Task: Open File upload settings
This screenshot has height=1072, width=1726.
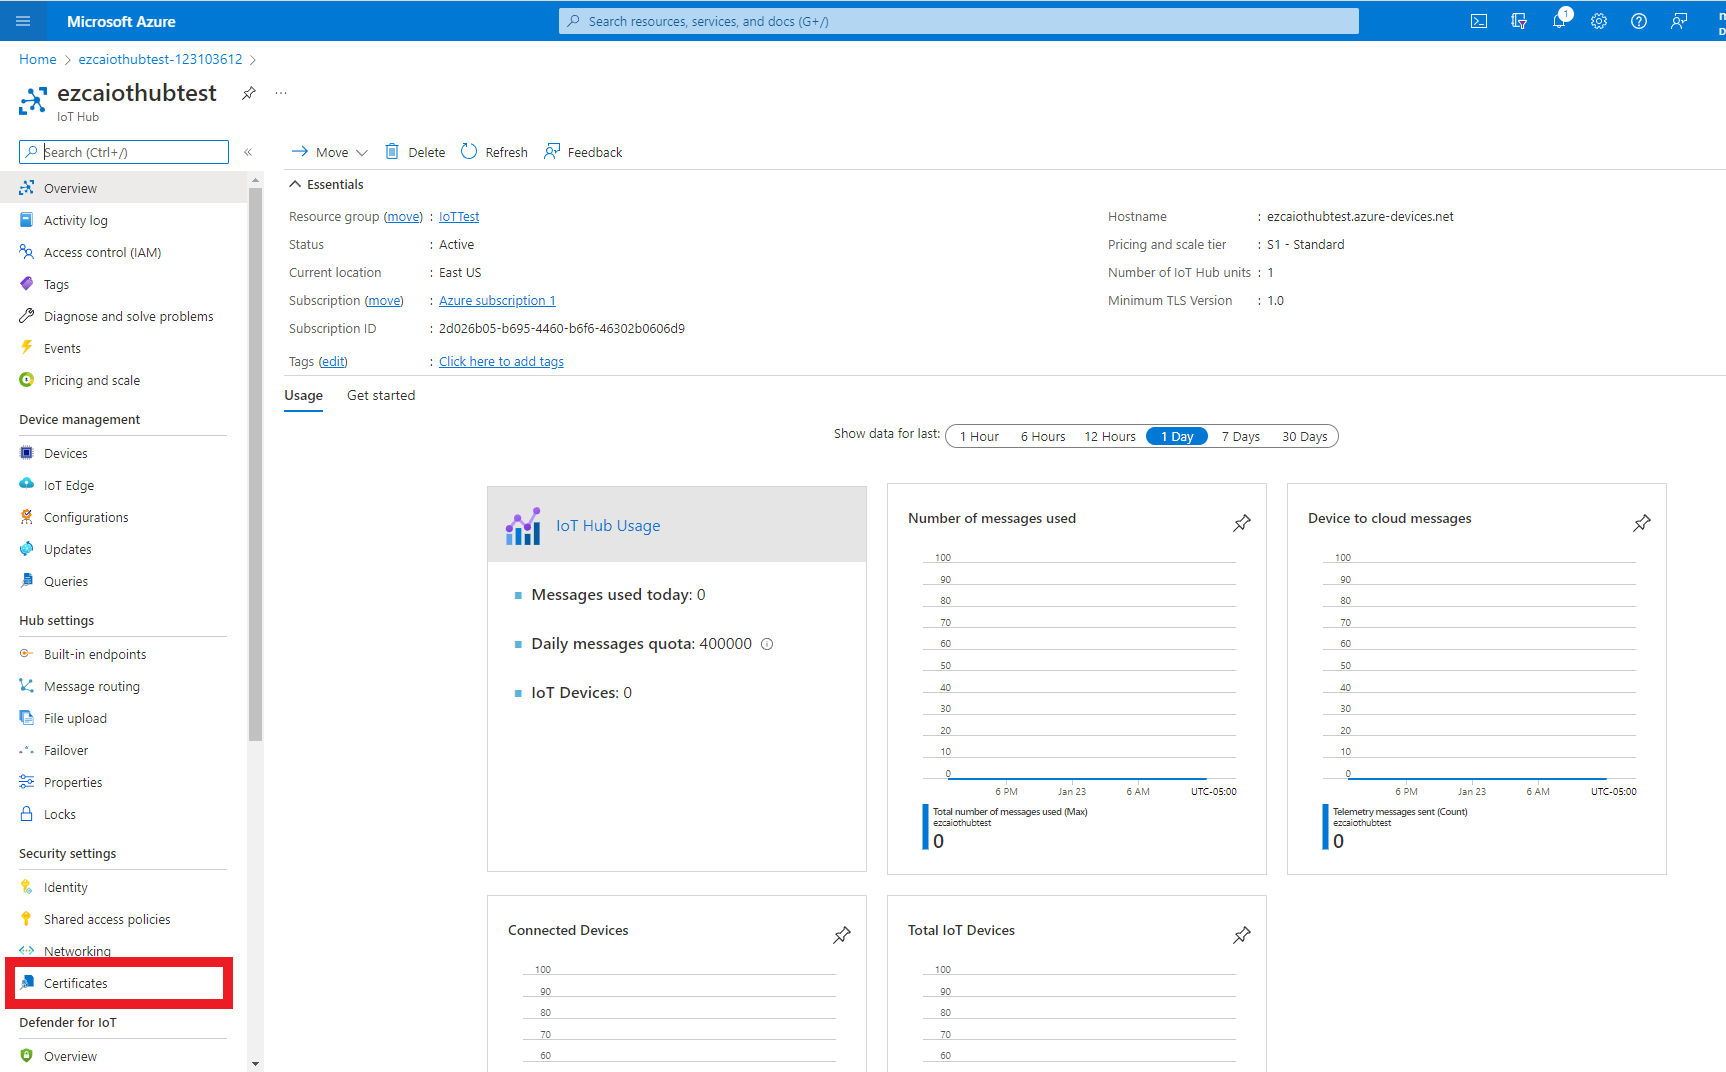Action: click(75, 718)
